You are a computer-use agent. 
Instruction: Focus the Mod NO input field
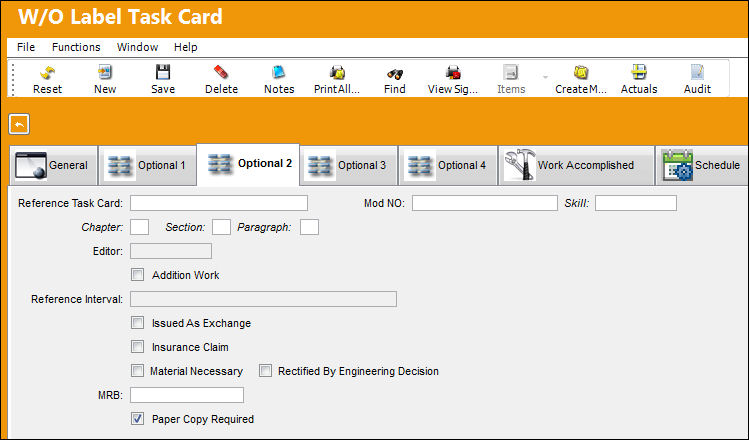click(x=485, y=203)
